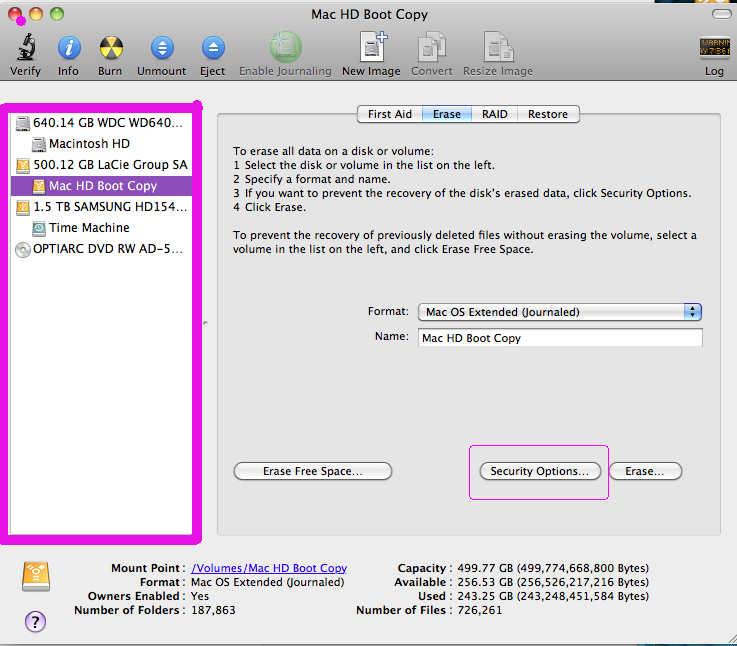Click the window resize grip corner
Viewport: 737px width, 646px height.
tap(731, 639)
